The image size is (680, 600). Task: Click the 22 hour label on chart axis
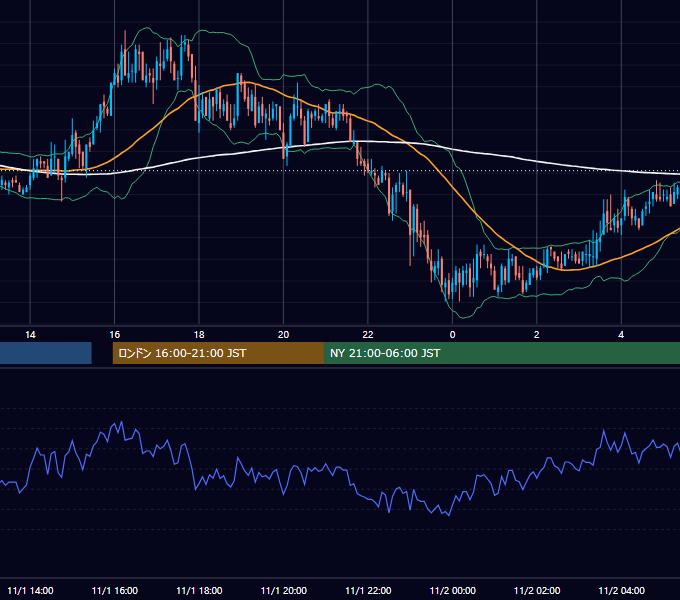pos(368,335)
